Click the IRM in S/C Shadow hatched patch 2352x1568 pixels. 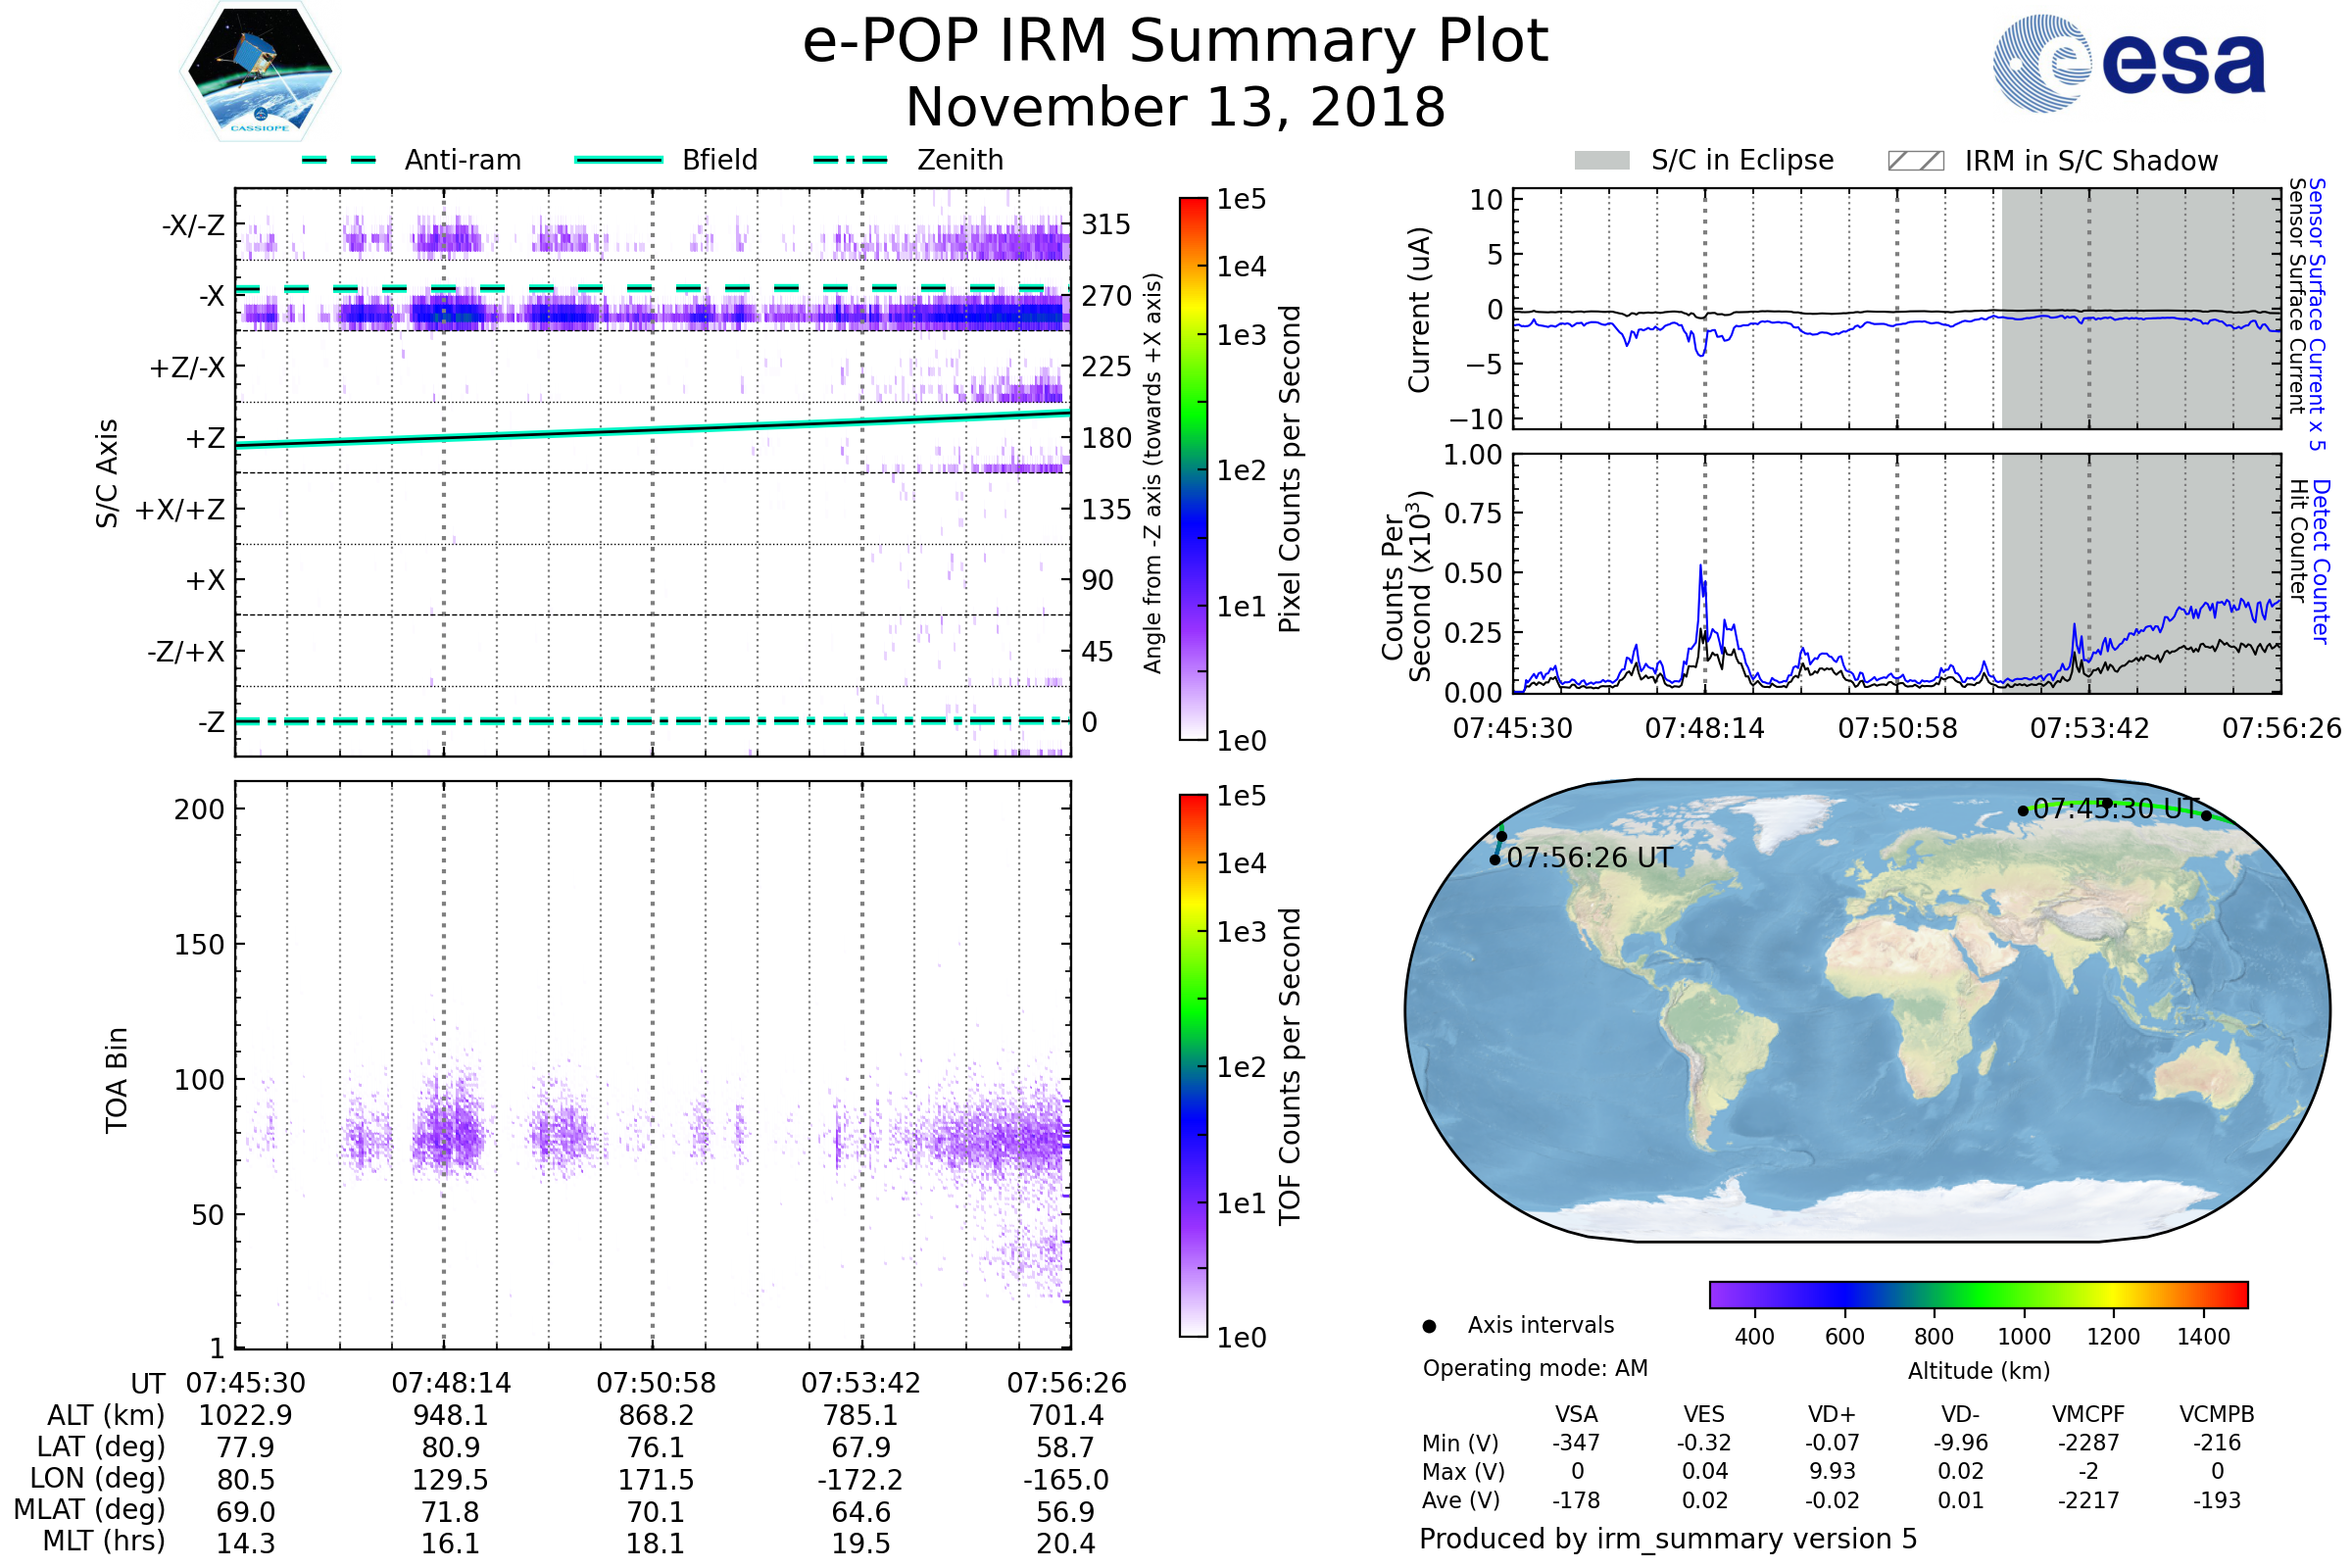[x=1915, y=161]
